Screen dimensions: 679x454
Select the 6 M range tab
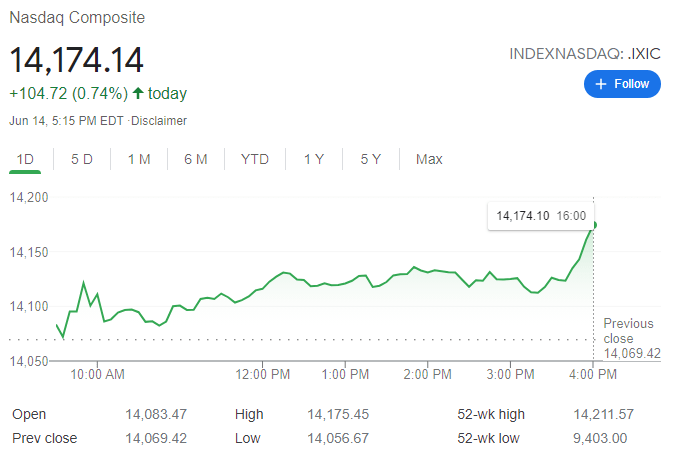196,159
